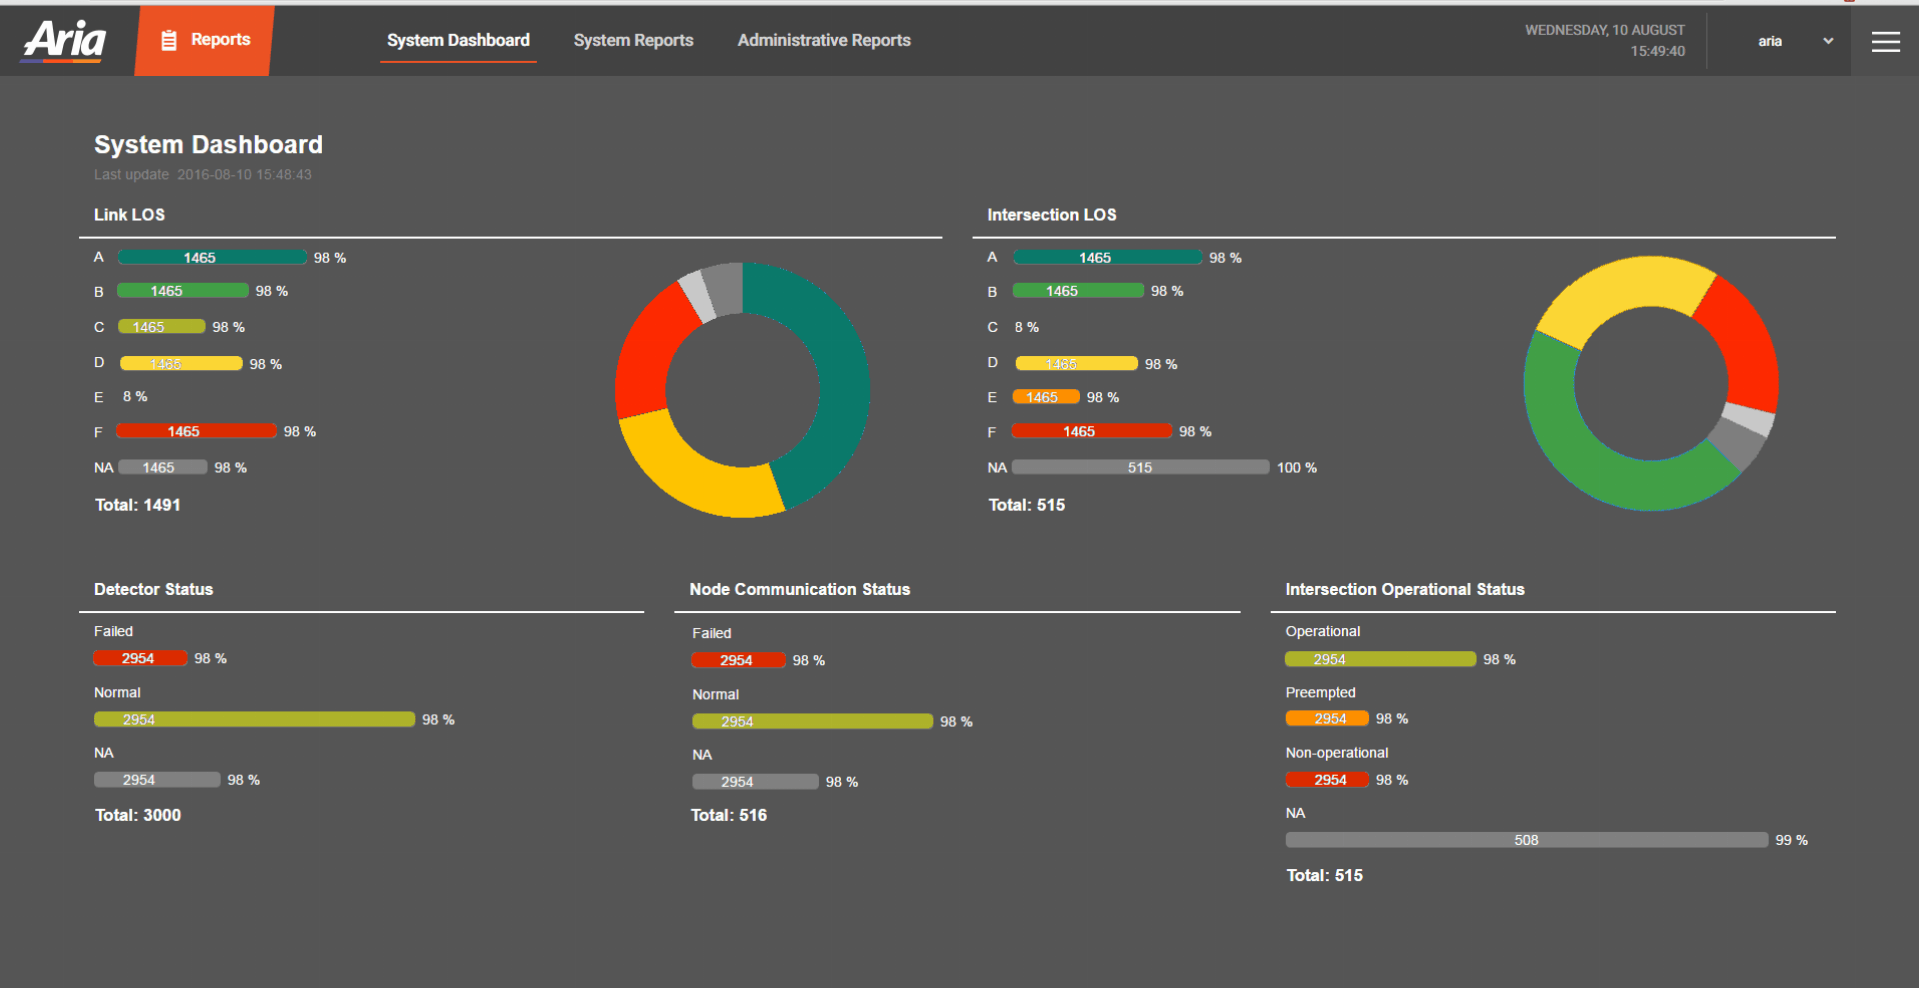This screenshot has height=988, width=1919.
Task: Click the '100 %' value in Intersection LOS
Action: coord(1297,468)
